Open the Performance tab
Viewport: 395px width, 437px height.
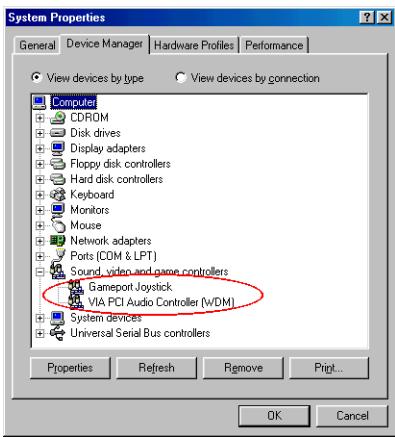coord(274,45)
